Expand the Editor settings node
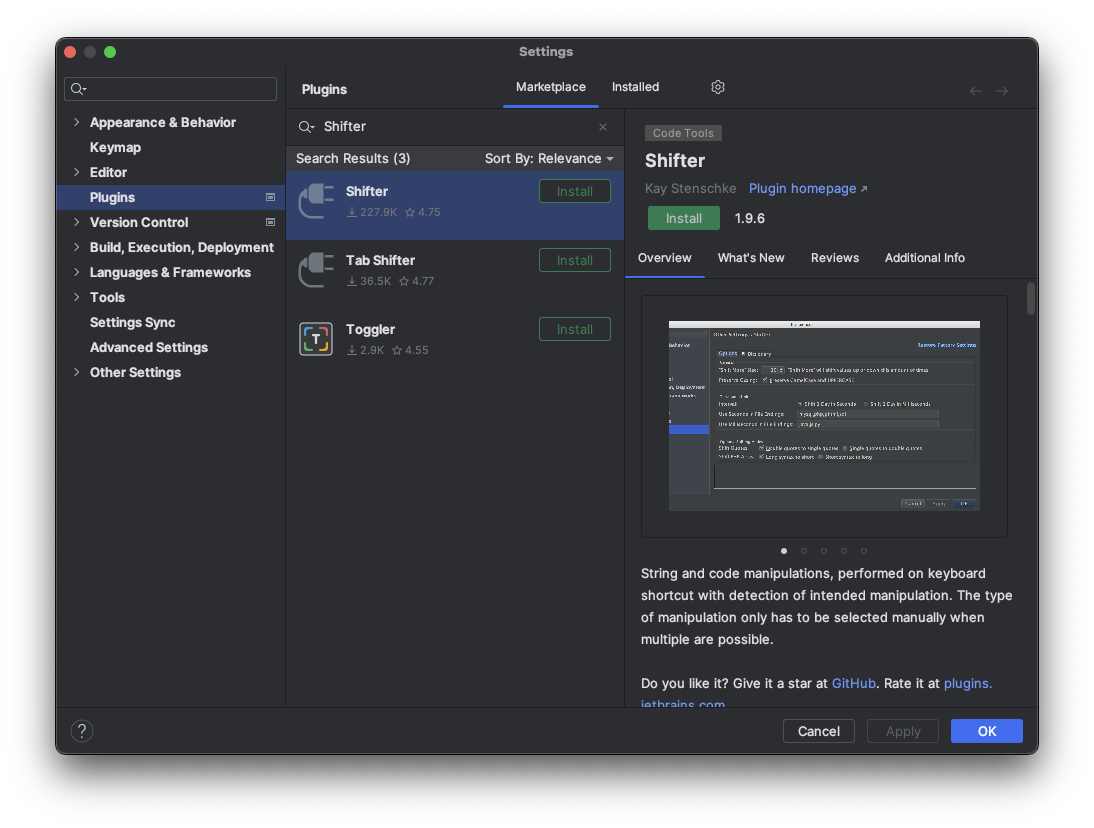 point(77,172)
